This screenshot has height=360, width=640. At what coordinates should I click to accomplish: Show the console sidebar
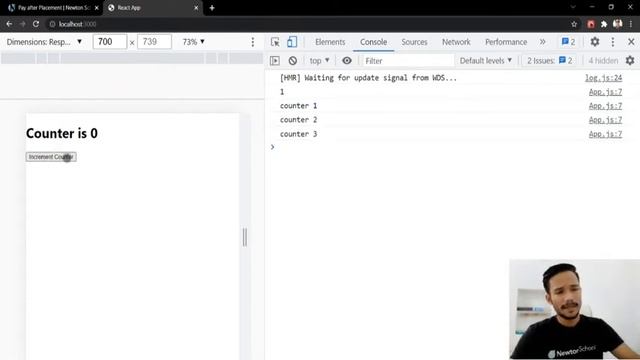click(x=275, y=61)
